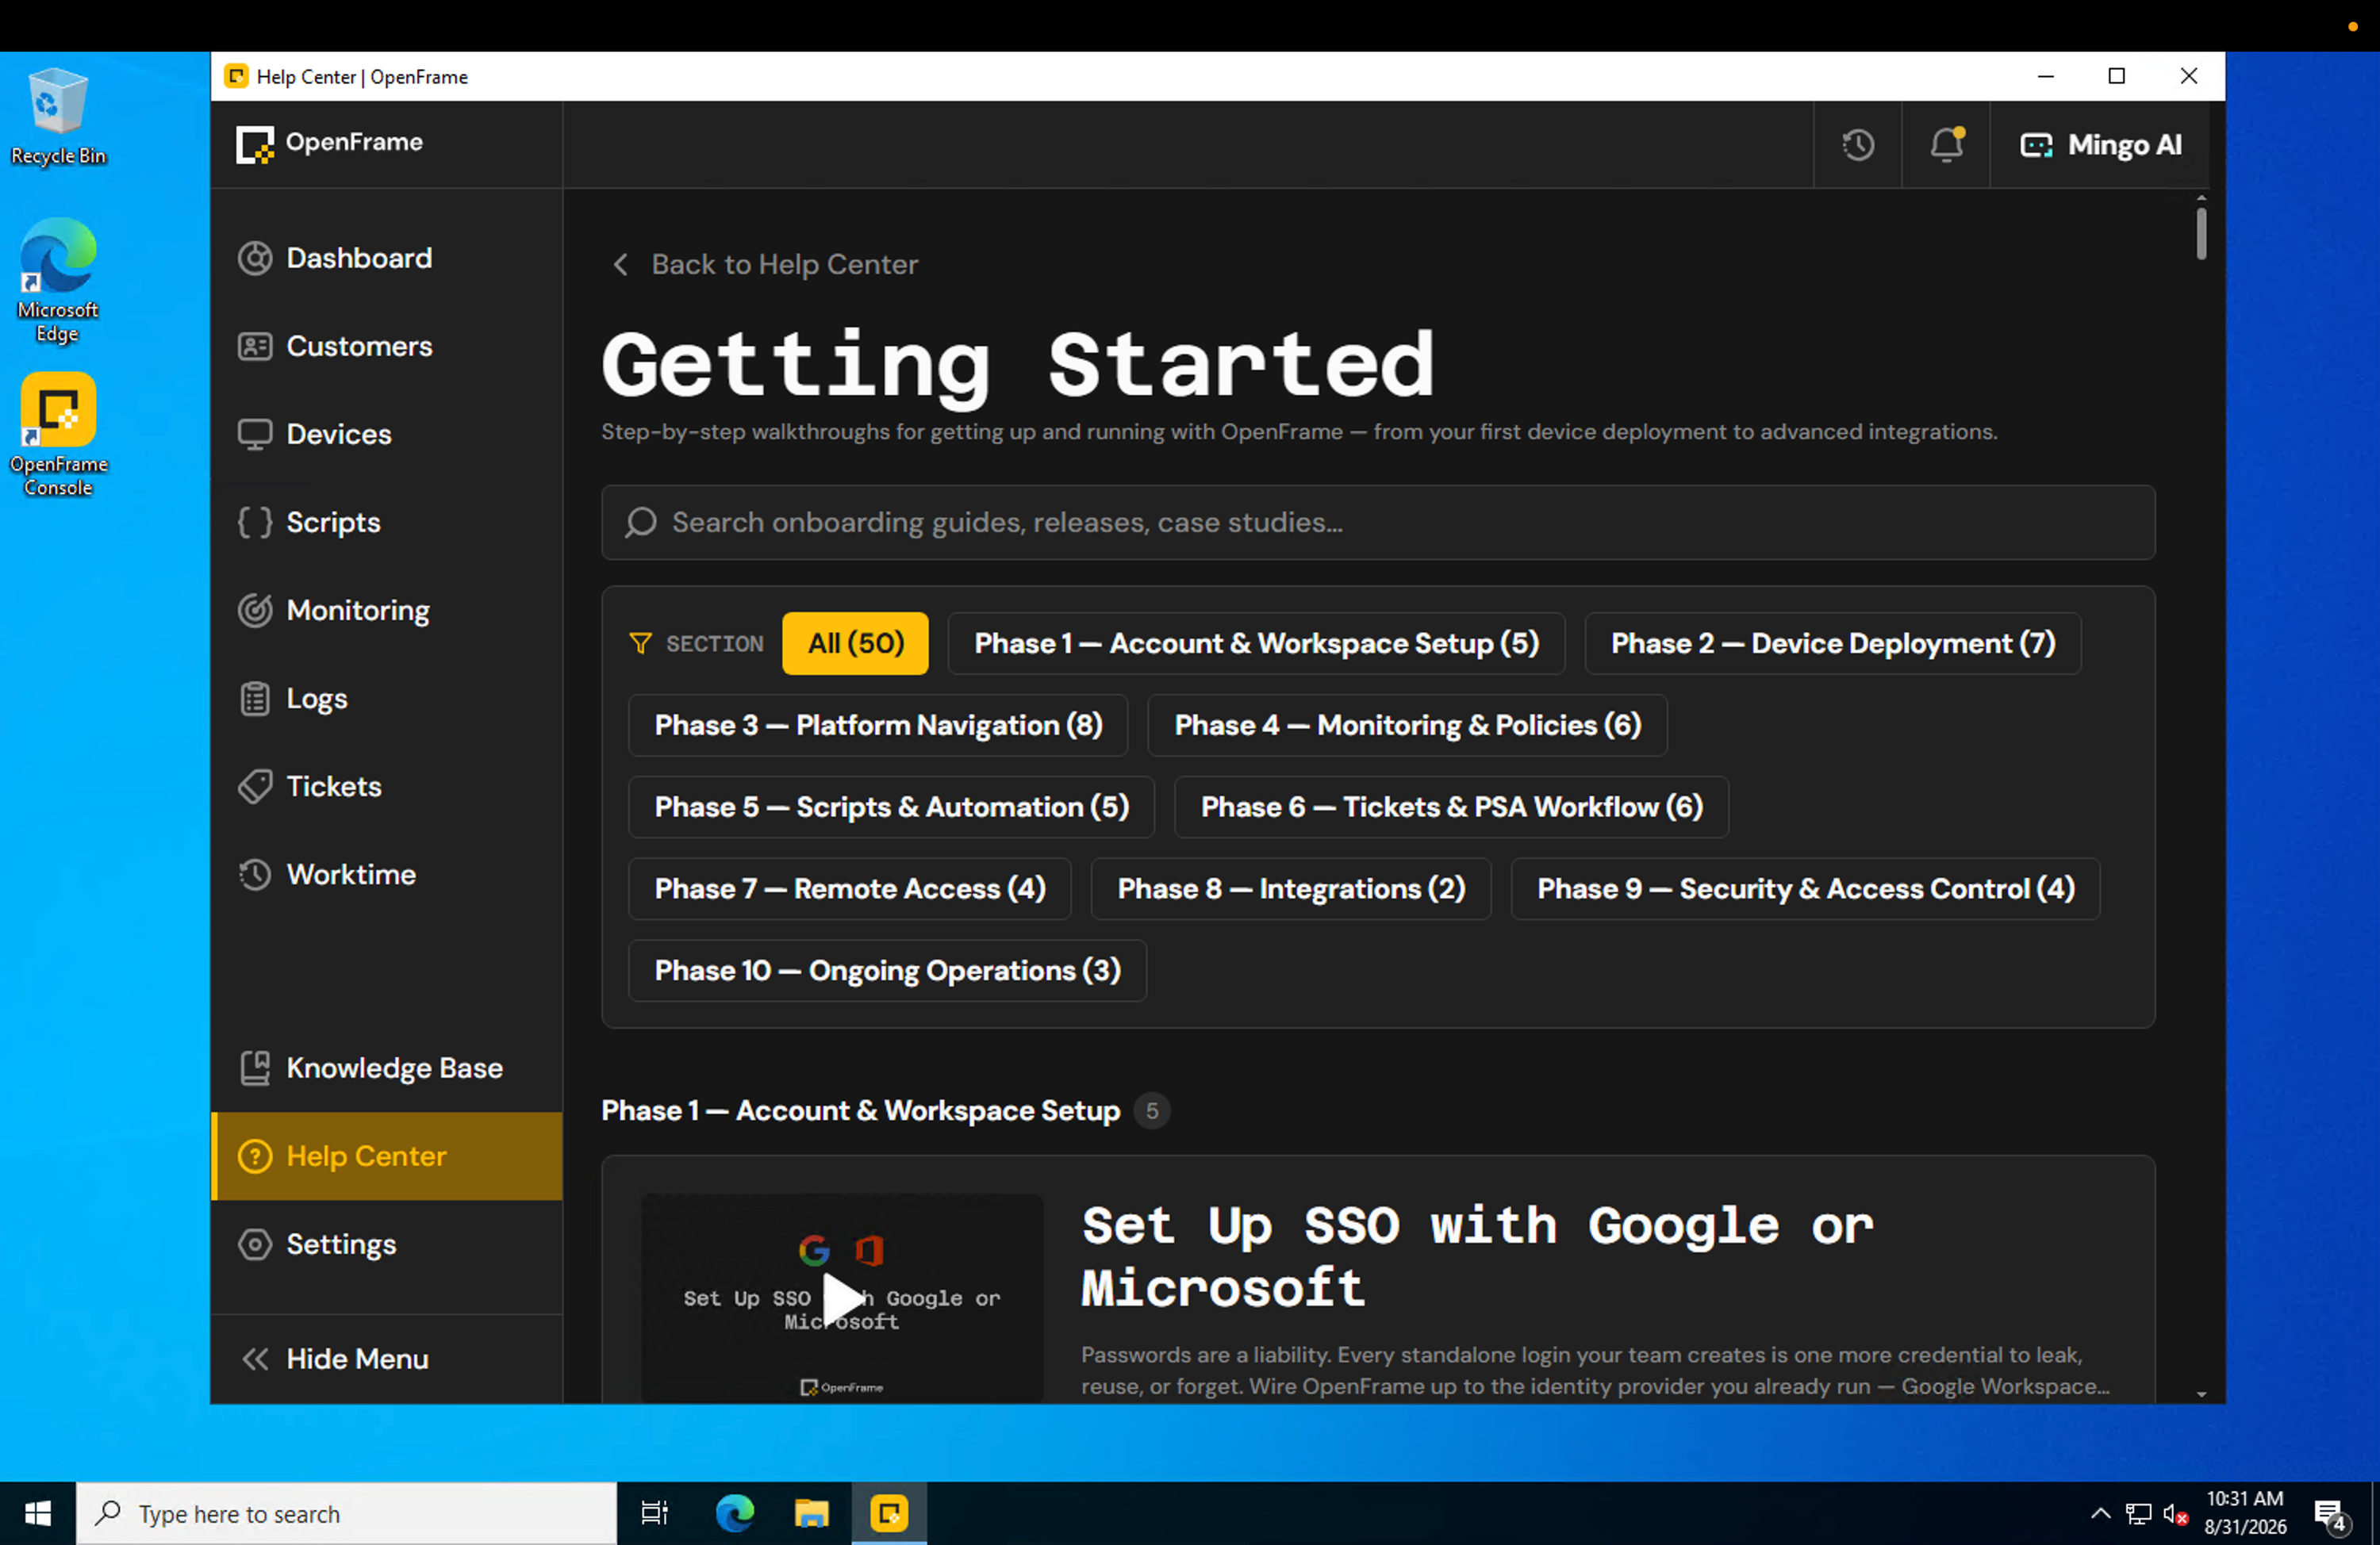Click the taskbar search box
Viewport: 2380px width, 1545px height.
coord(346,1514)
